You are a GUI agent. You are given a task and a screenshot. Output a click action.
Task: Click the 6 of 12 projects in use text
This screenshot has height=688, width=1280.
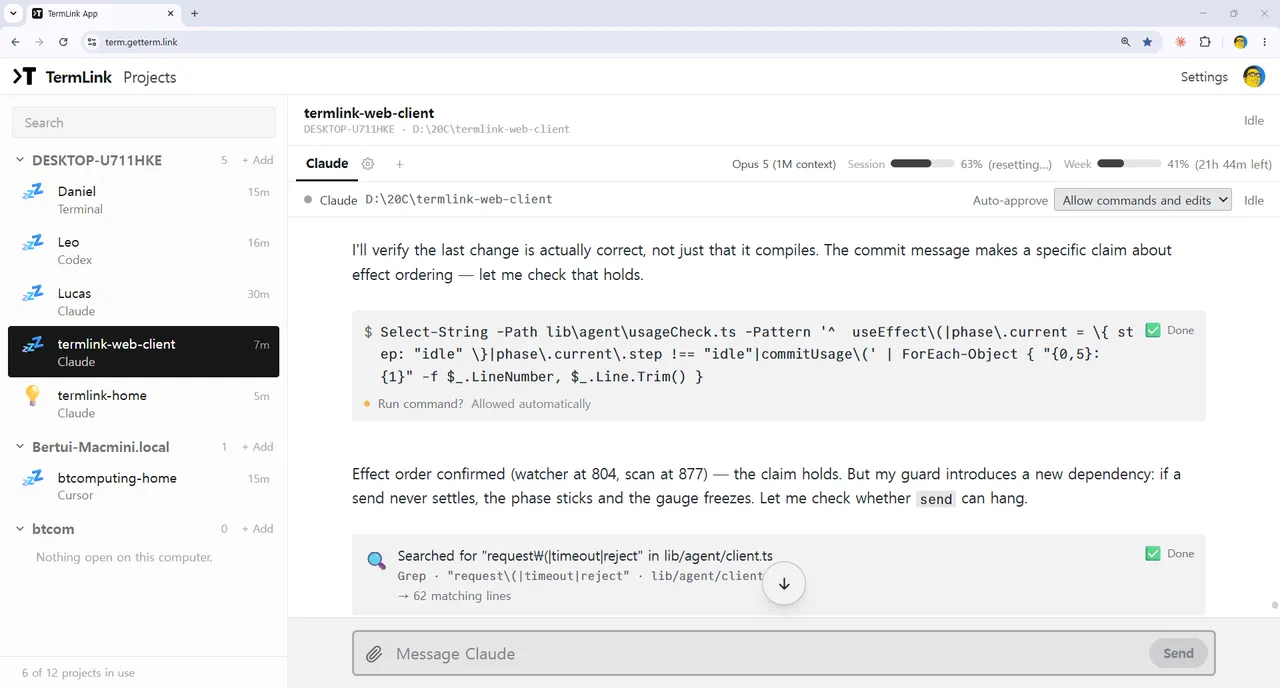(x=78, y=673)
